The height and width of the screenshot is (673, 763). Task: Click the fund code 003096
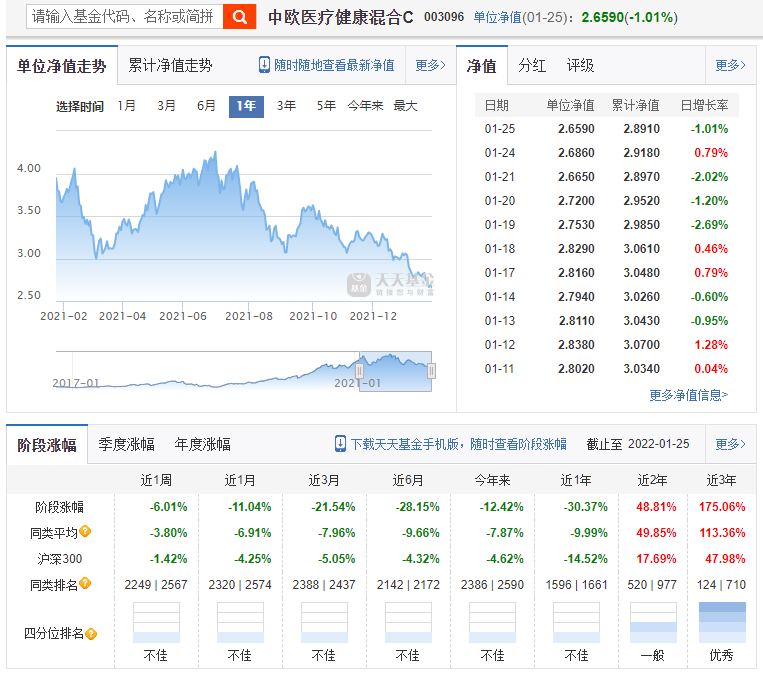coord(444,17)
